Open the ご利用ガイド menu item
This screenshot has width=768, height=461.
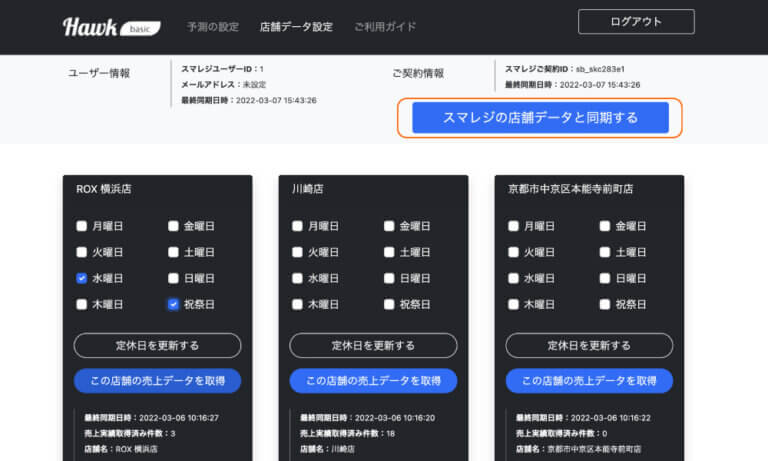pyautogui.click(x=385, y=27)
